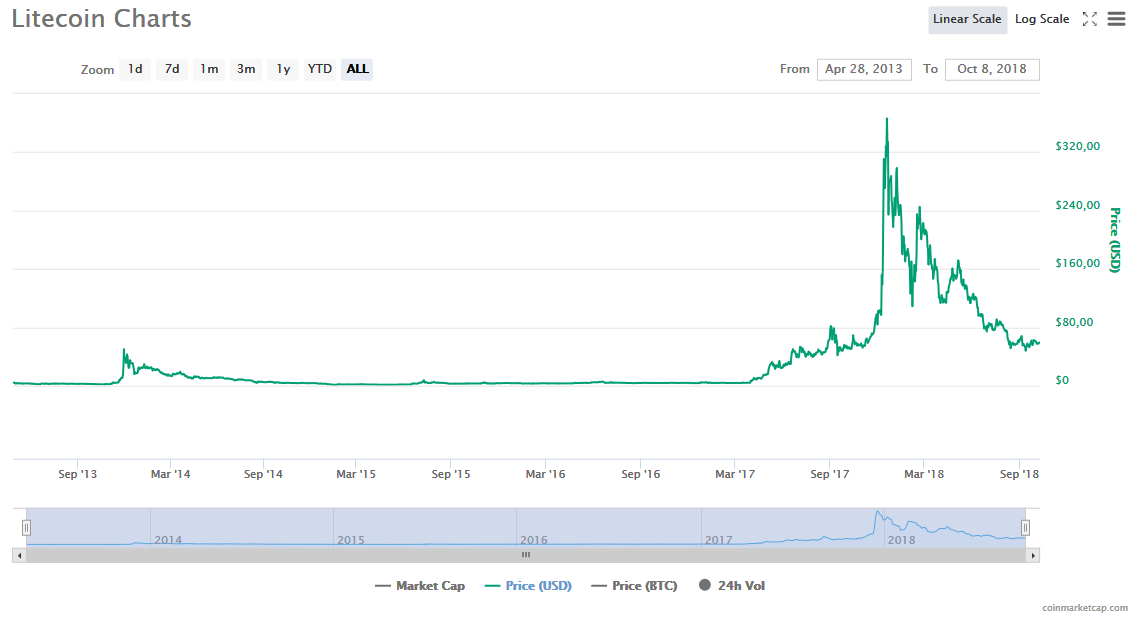Click 2017 label in the navigator
This screenshot has width=1145, height=629.
(x=719, y=540)
